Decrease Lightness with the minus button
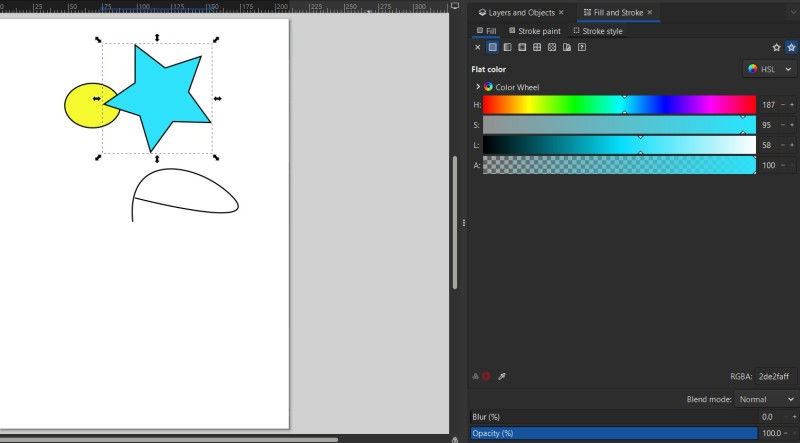Image resolution: width=800 pixels, height=443 pixels. pos(783,145)
